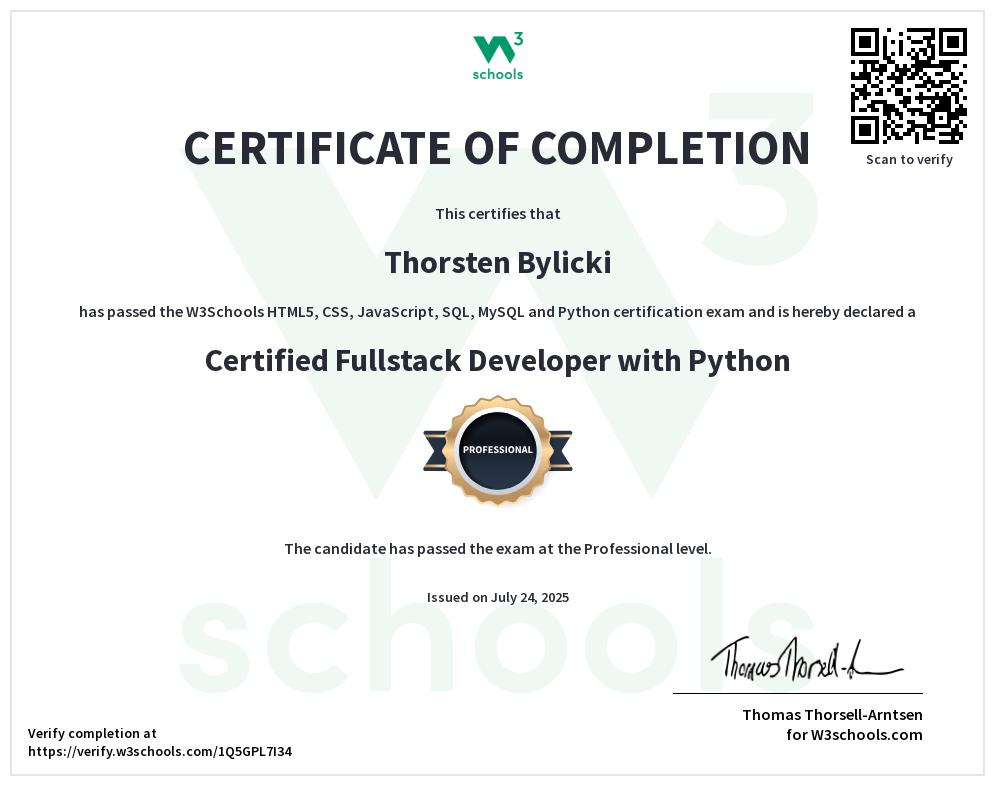Click the "for W3schools.com" text
Image resolution: width=995 pixels, height=786 pixels.
(x=854, y=735)
